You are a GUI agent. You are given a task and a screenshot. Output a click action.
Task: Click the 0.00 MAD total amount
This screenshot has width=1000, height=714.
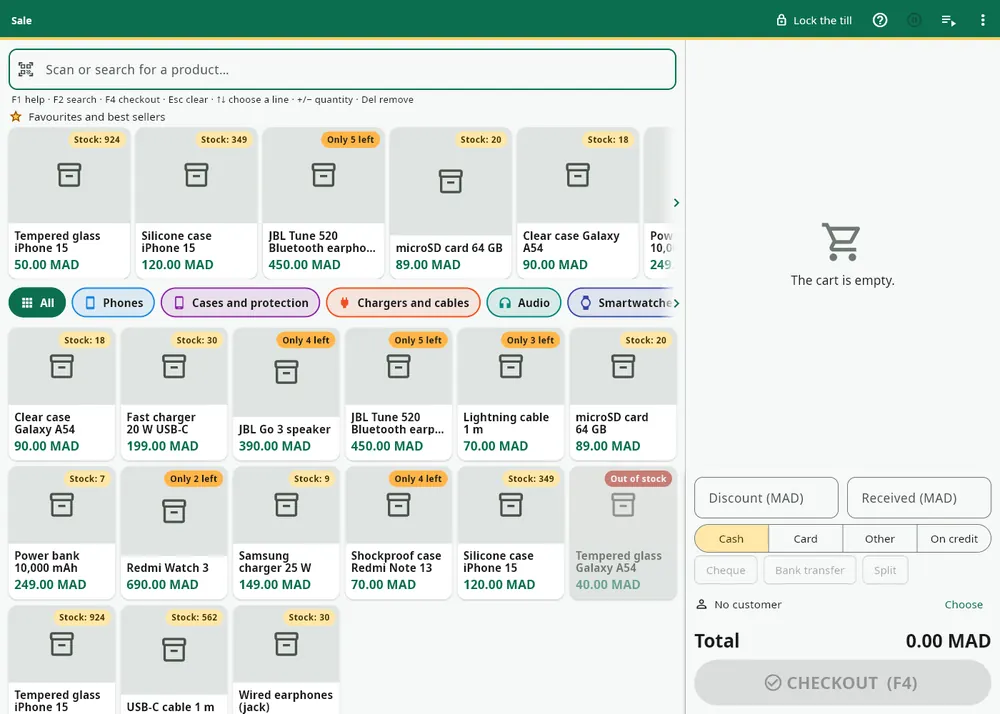pyautogui.click(x=948, y=641)
